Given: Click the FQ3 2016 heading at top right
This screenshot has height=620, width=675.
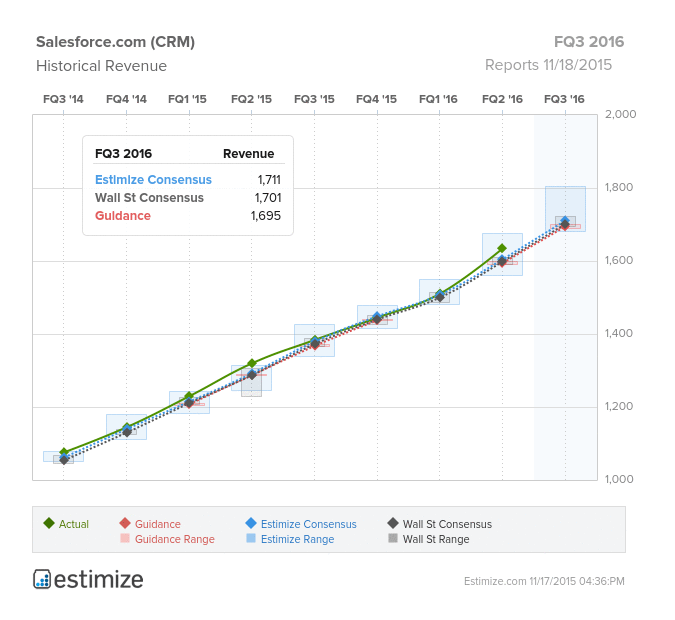Looking at the screenshot, I should click(589, 42).
